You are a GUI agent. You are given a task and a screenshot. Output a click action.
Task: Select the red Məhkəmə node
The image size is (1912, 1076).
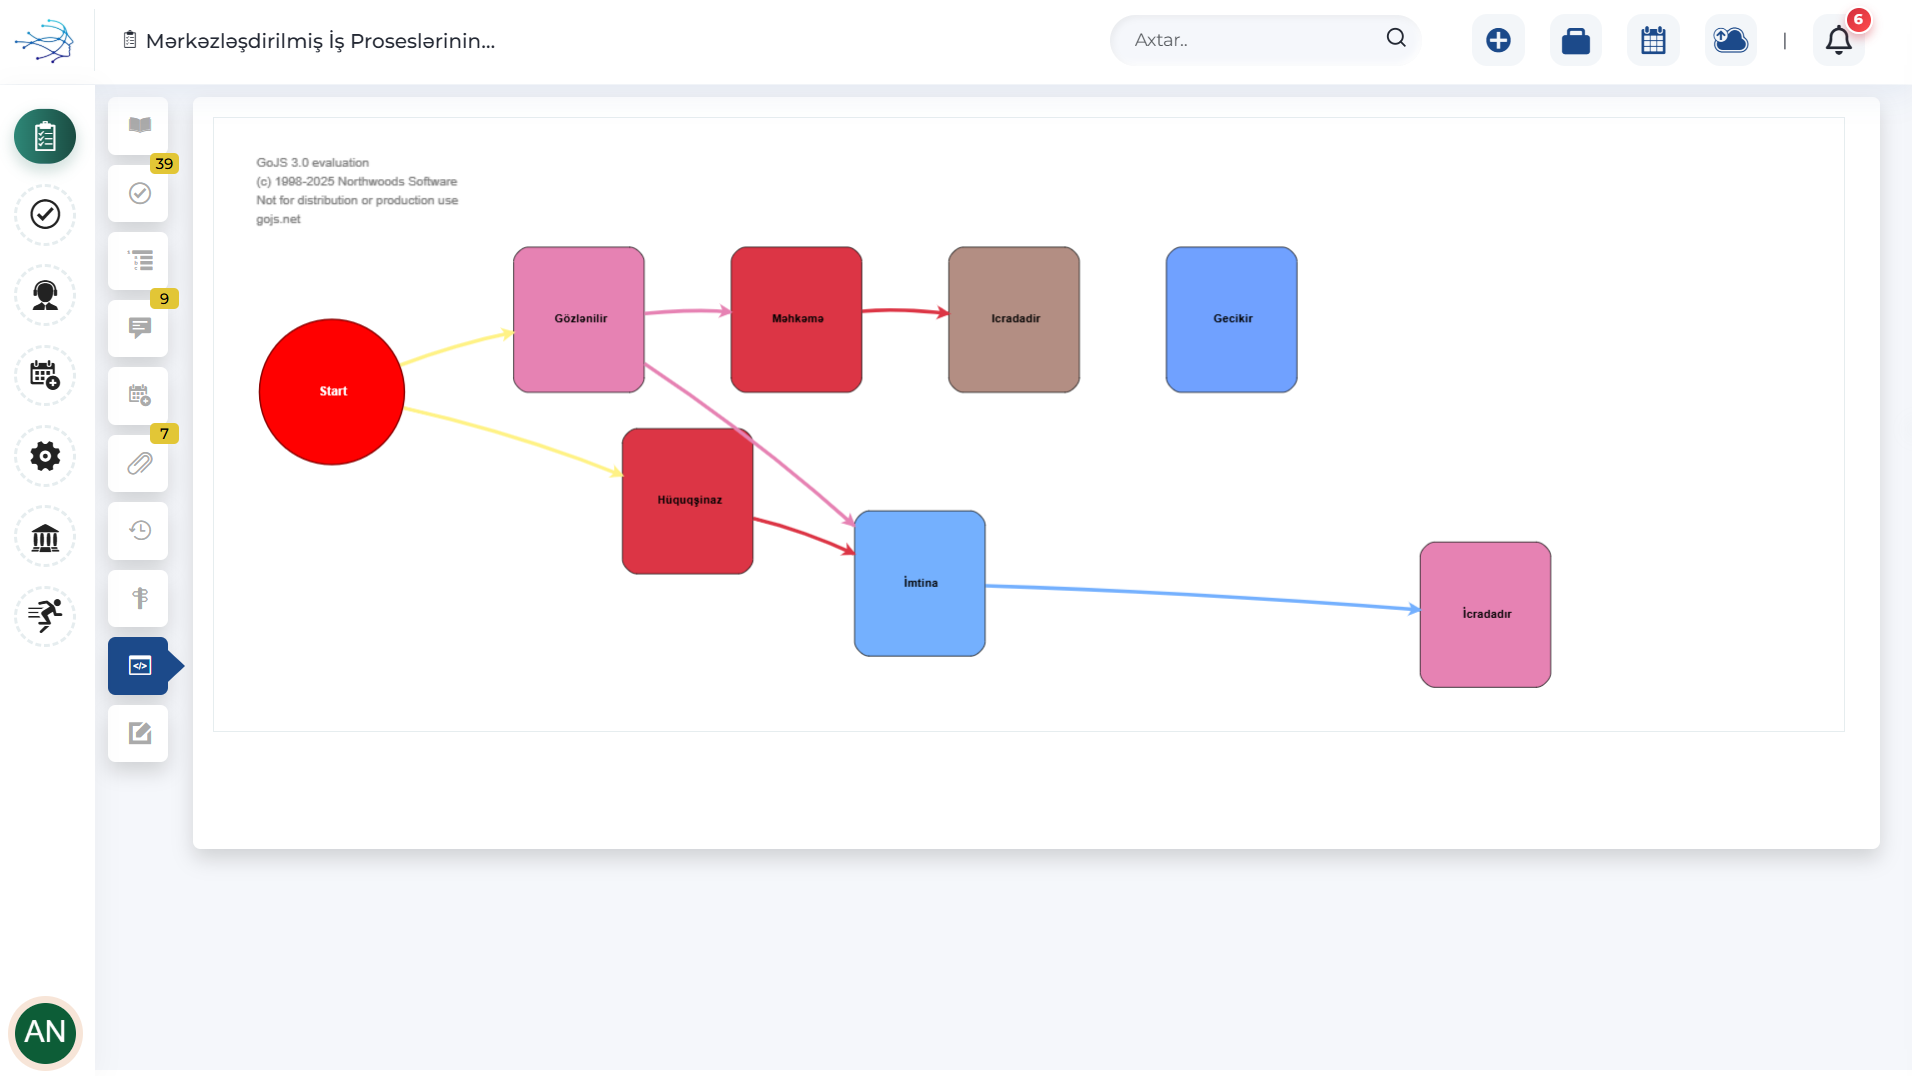796,320
